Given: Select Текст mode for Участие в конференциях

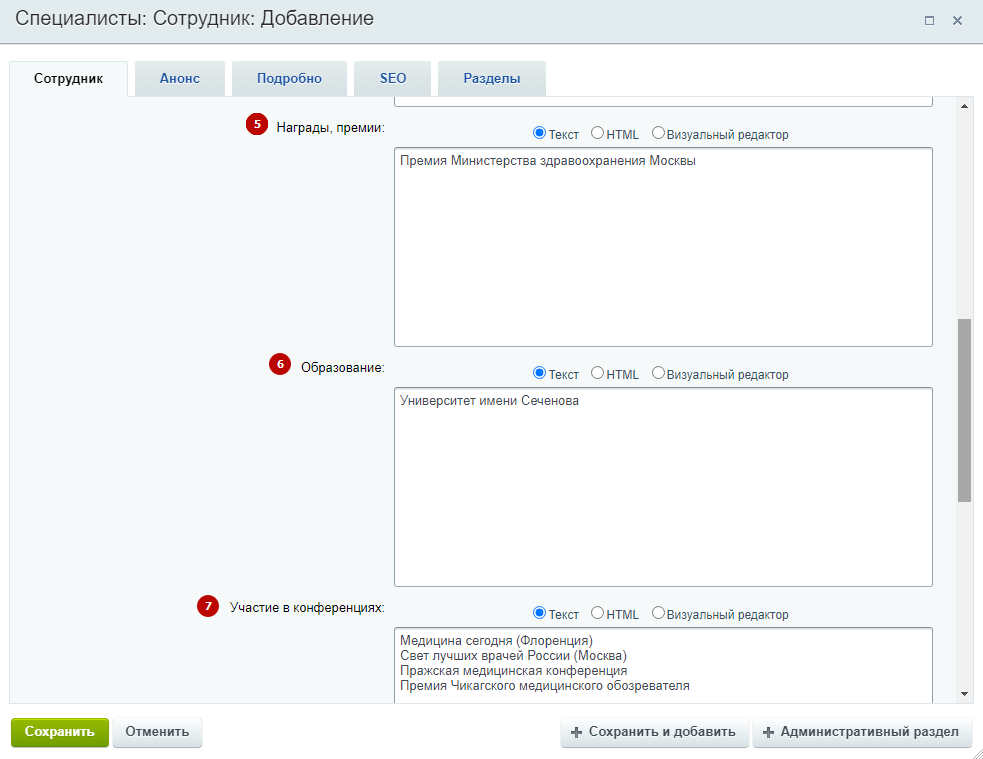Looking at the screenshot, I should point(539,613).
